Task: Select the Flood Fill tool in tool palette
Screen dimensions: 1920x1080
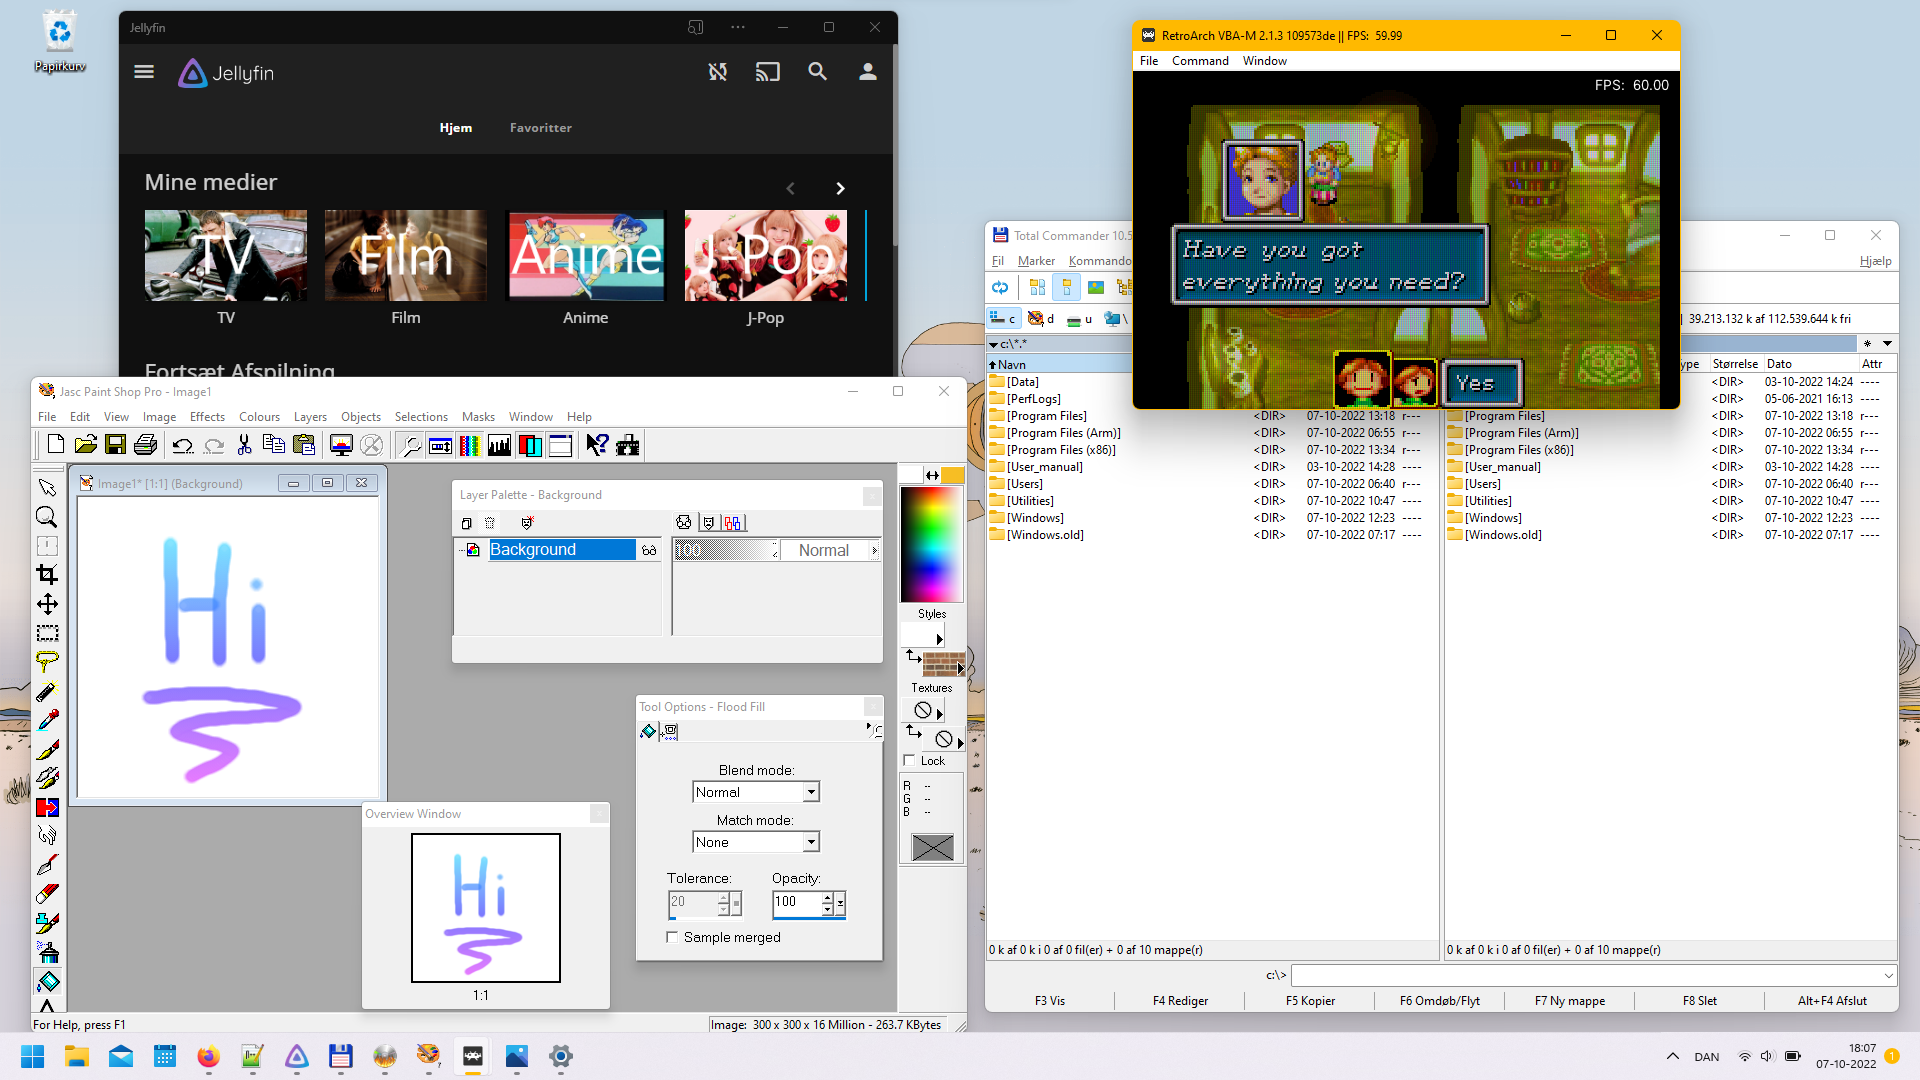Action: [x=47, y=981]
